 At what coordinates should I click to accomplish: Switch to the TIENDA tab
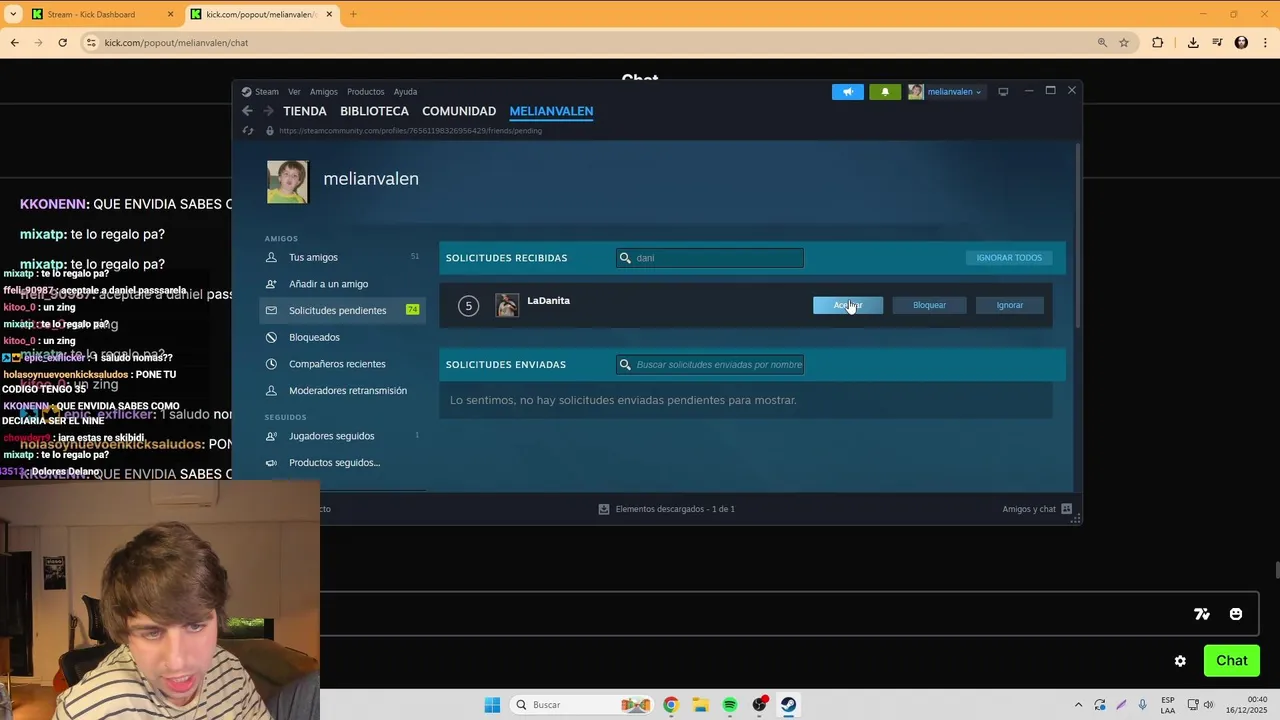(305, 111)
